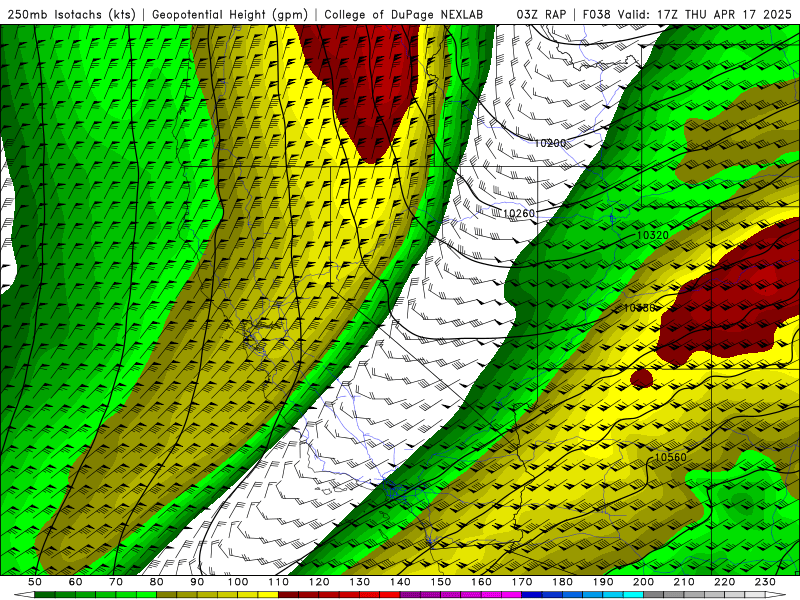Click the 180 value on the color scale
Screen dimensions: 800x600
(x=563, y=582)
